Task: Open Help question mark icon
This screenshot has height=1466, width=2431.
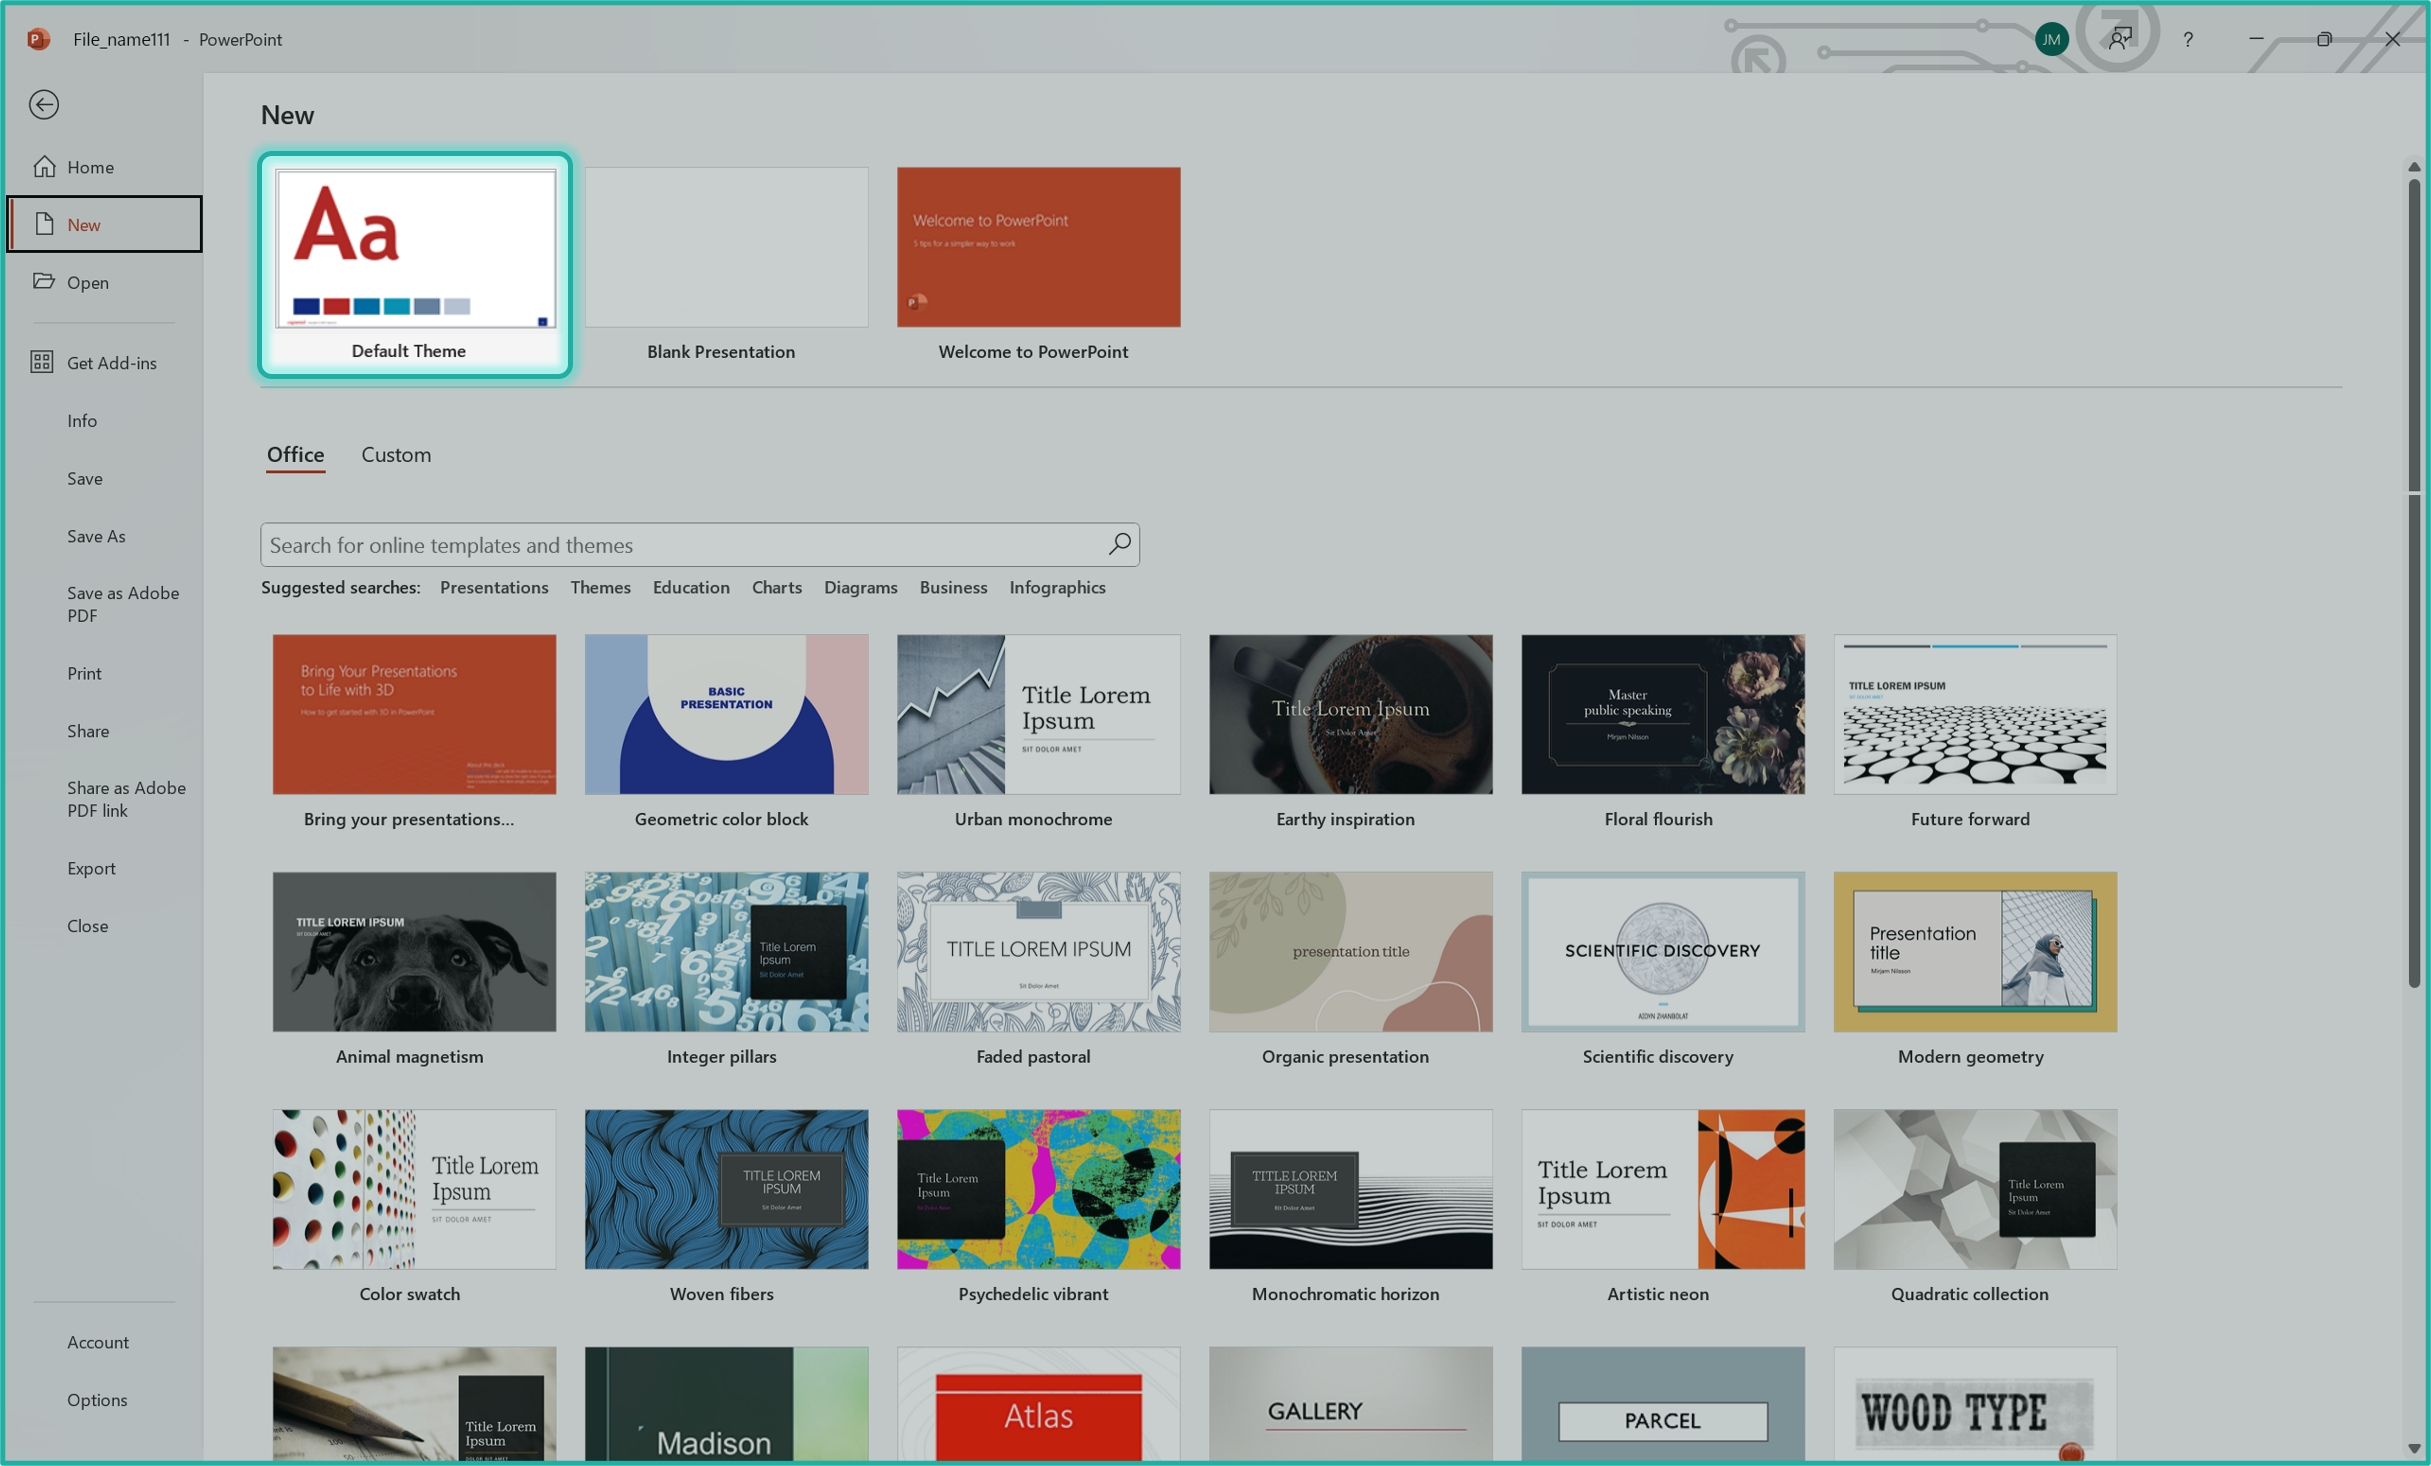Action: (x=2187, y=39)
